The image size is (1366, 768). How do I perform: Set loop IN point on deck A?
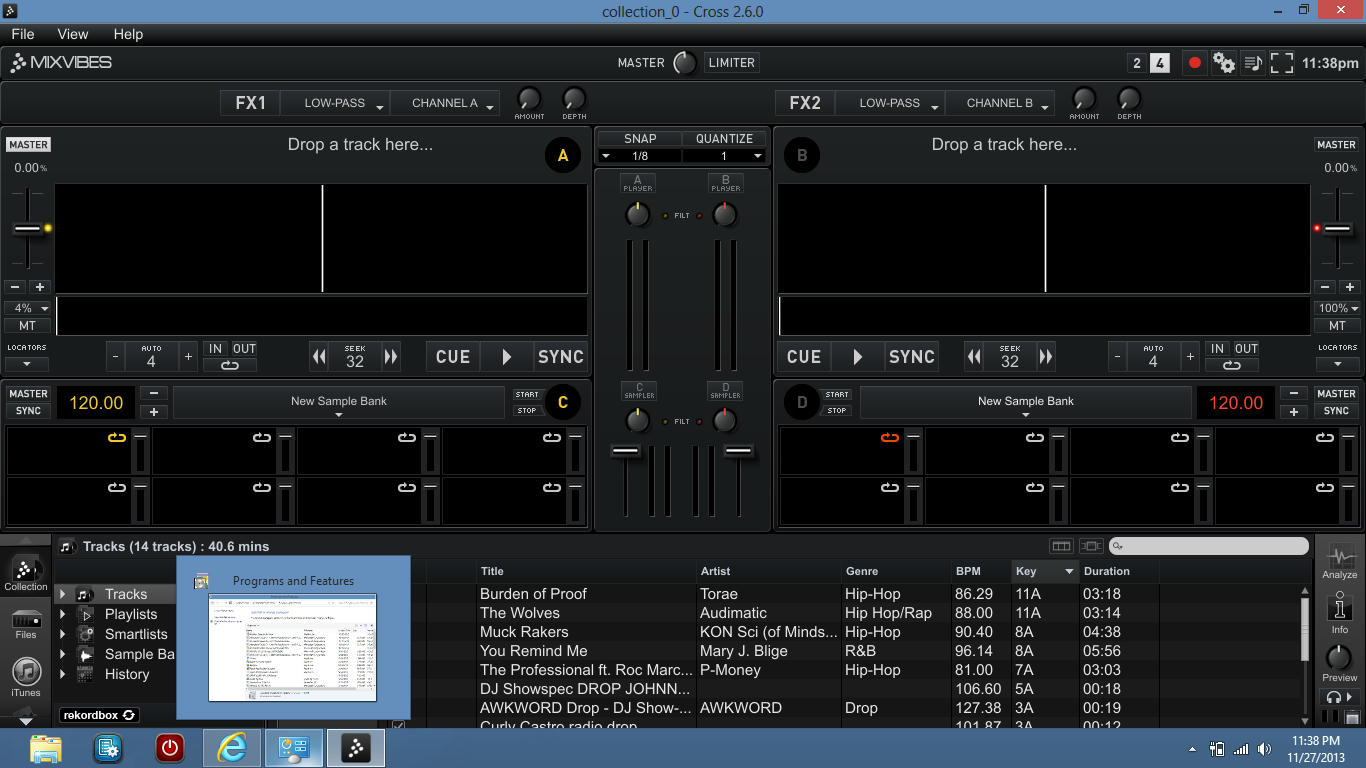215,349
